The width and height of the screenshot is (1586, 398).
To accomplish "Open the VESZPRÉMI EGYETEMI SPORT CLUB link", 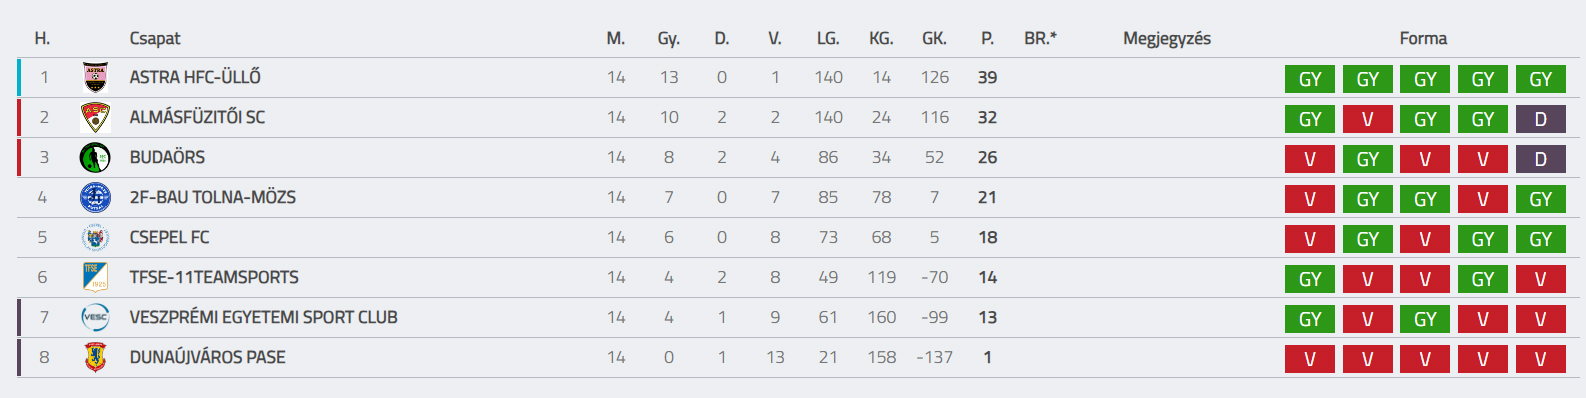I will (x=264, y=317).
